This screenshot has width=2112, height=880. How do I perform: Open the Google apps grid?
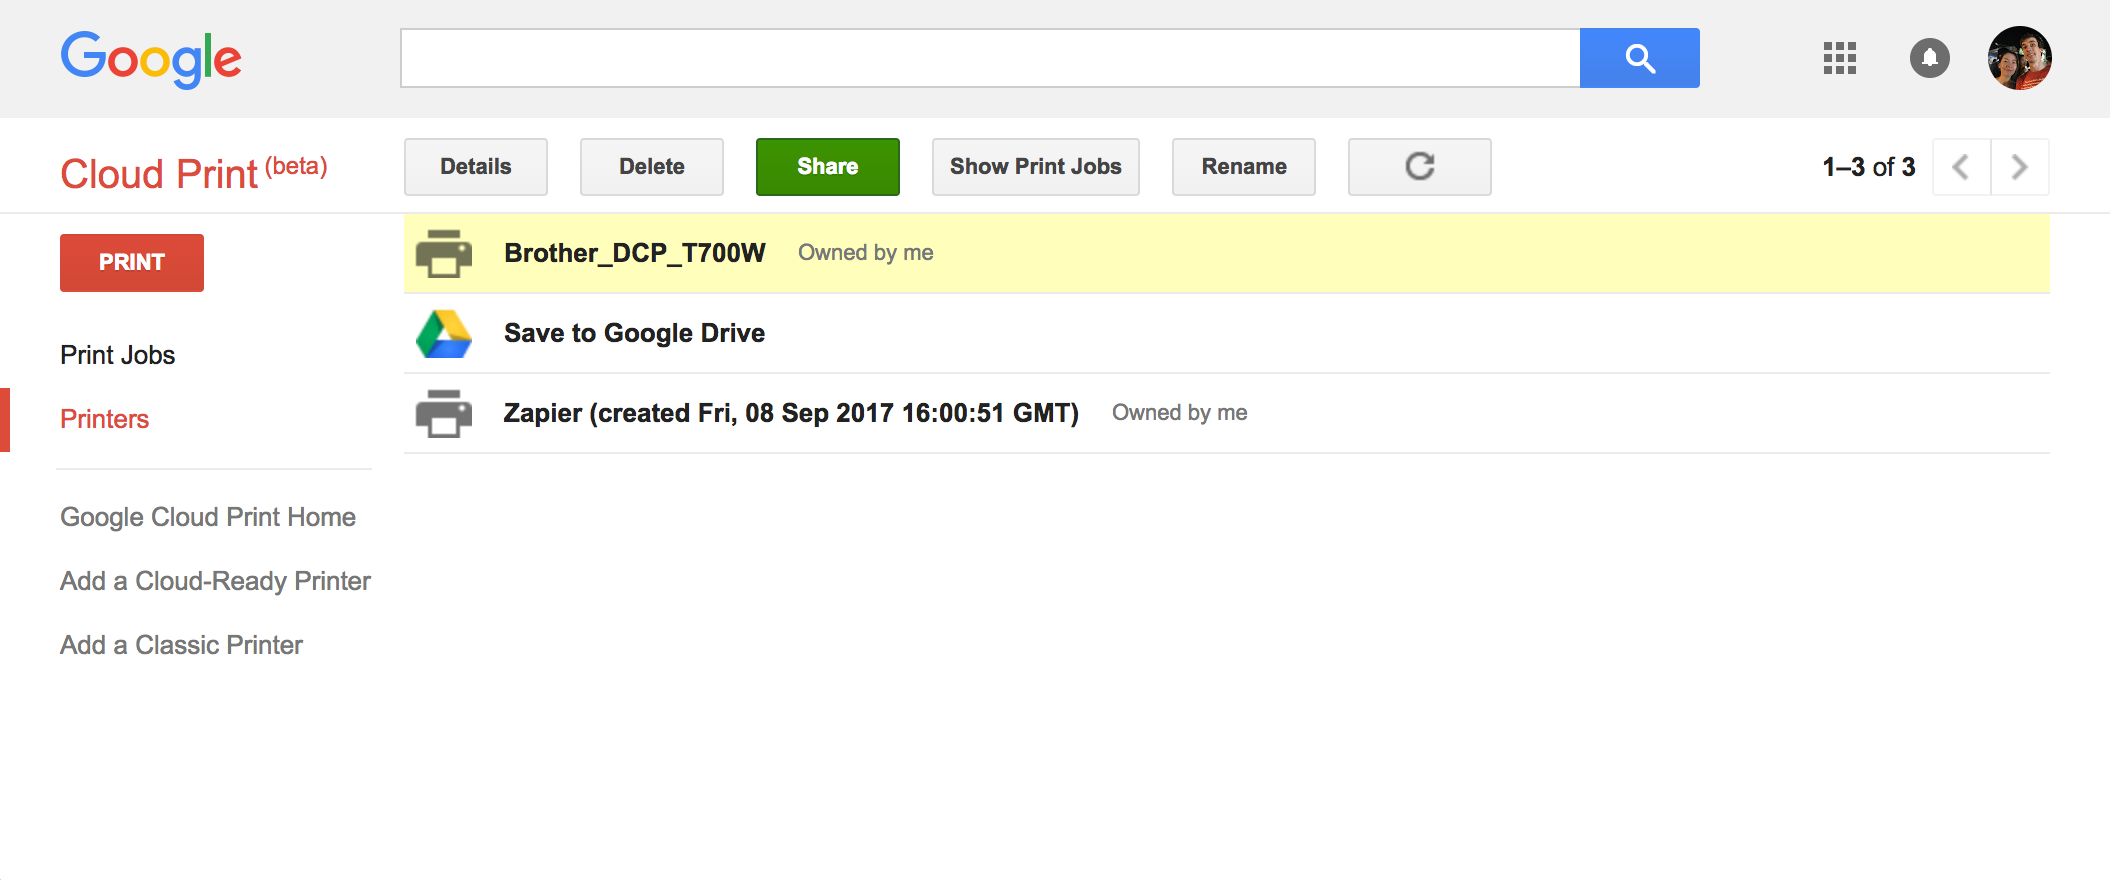coord(1839,58)
